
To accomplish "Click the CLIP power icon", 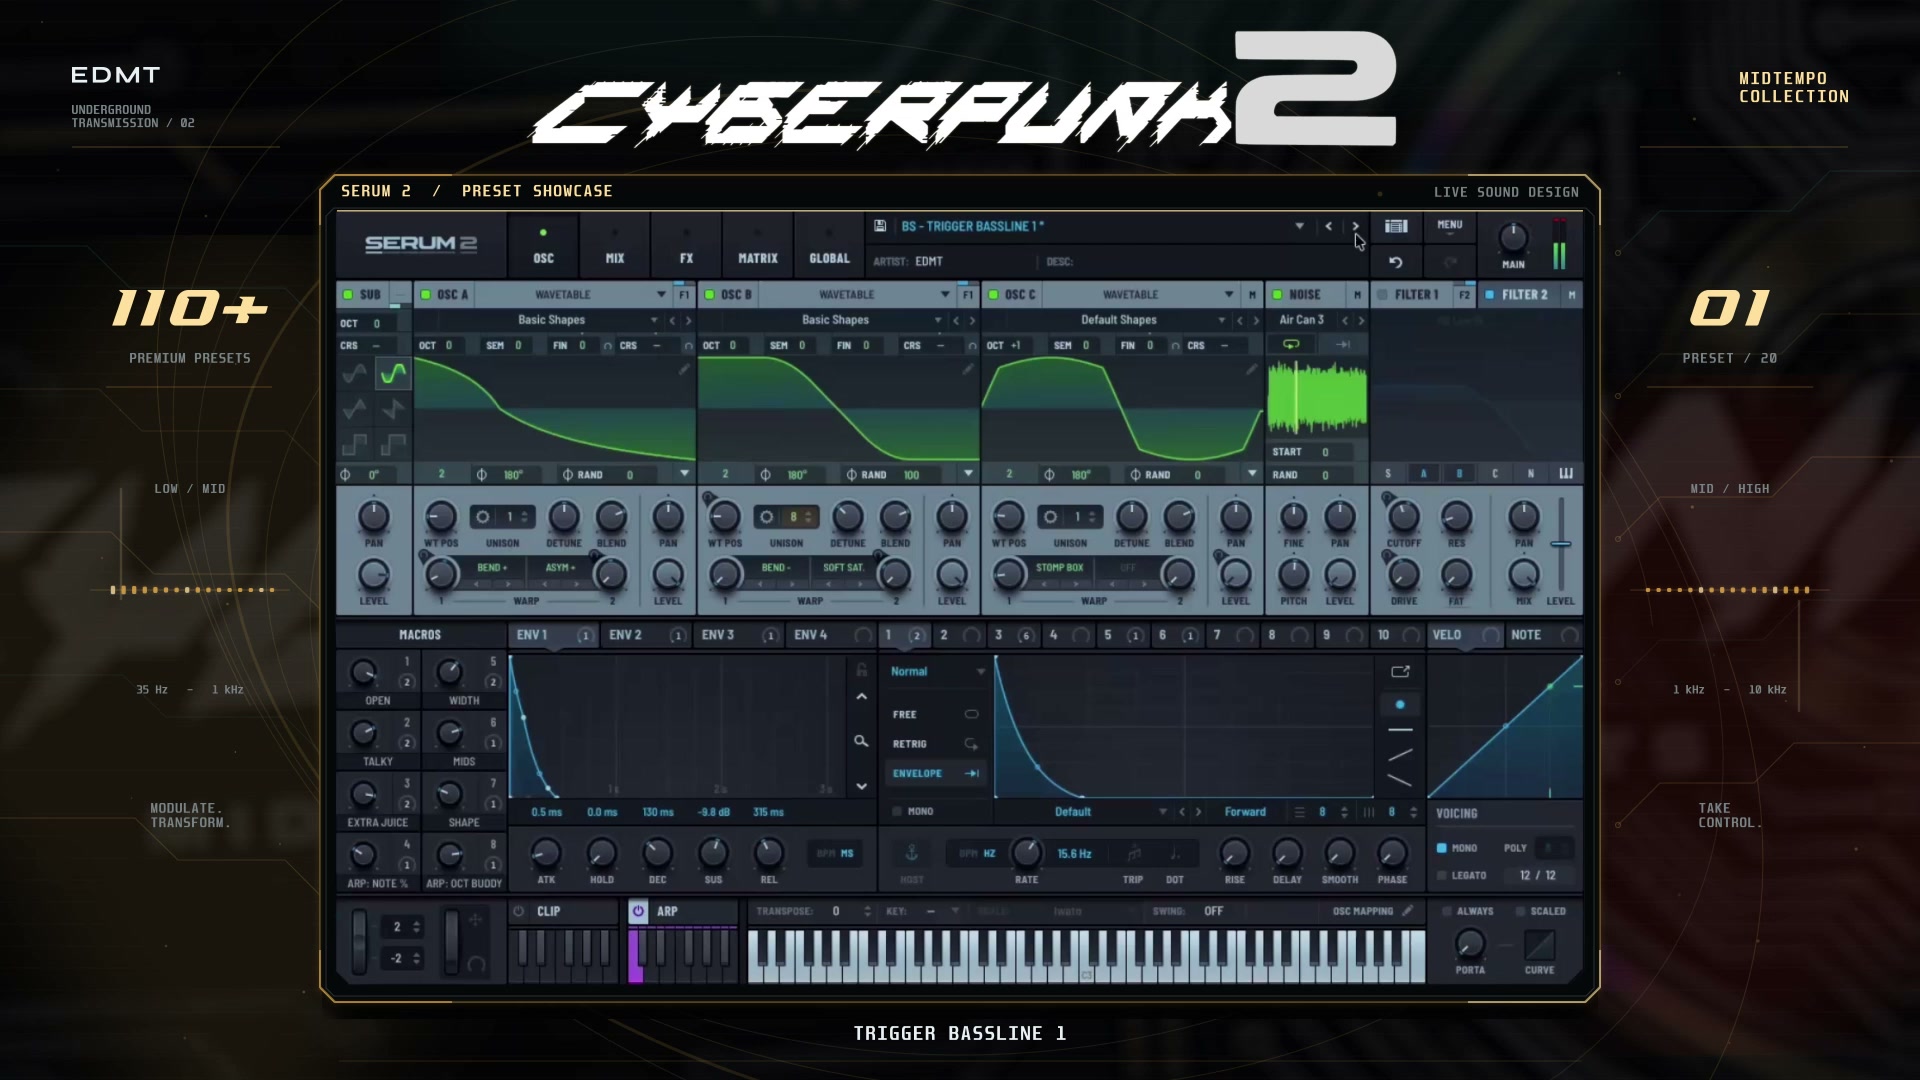I will (x=518, y=911).
